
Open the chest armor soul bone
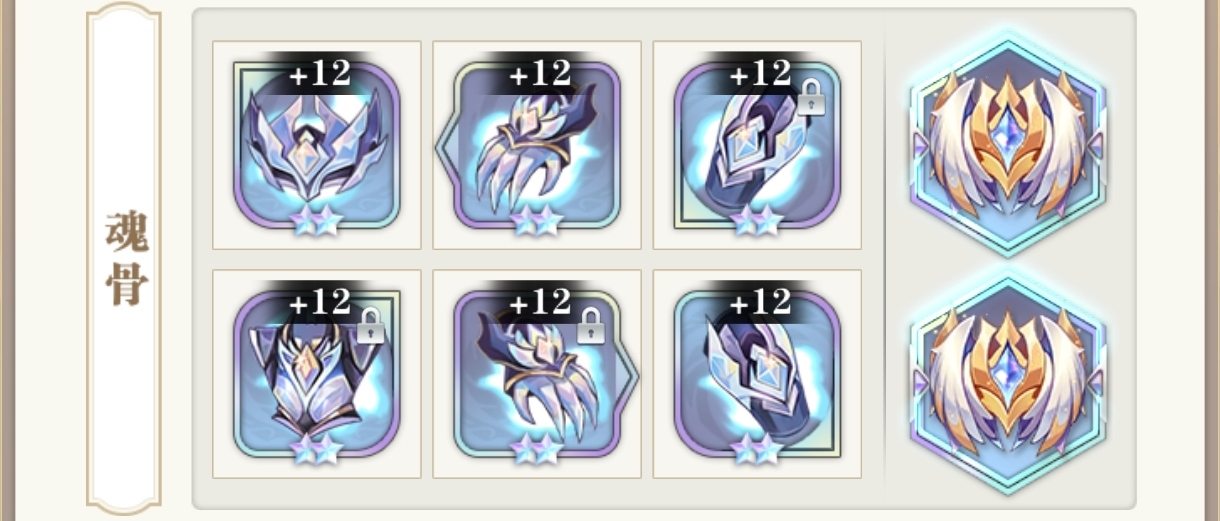316,374
